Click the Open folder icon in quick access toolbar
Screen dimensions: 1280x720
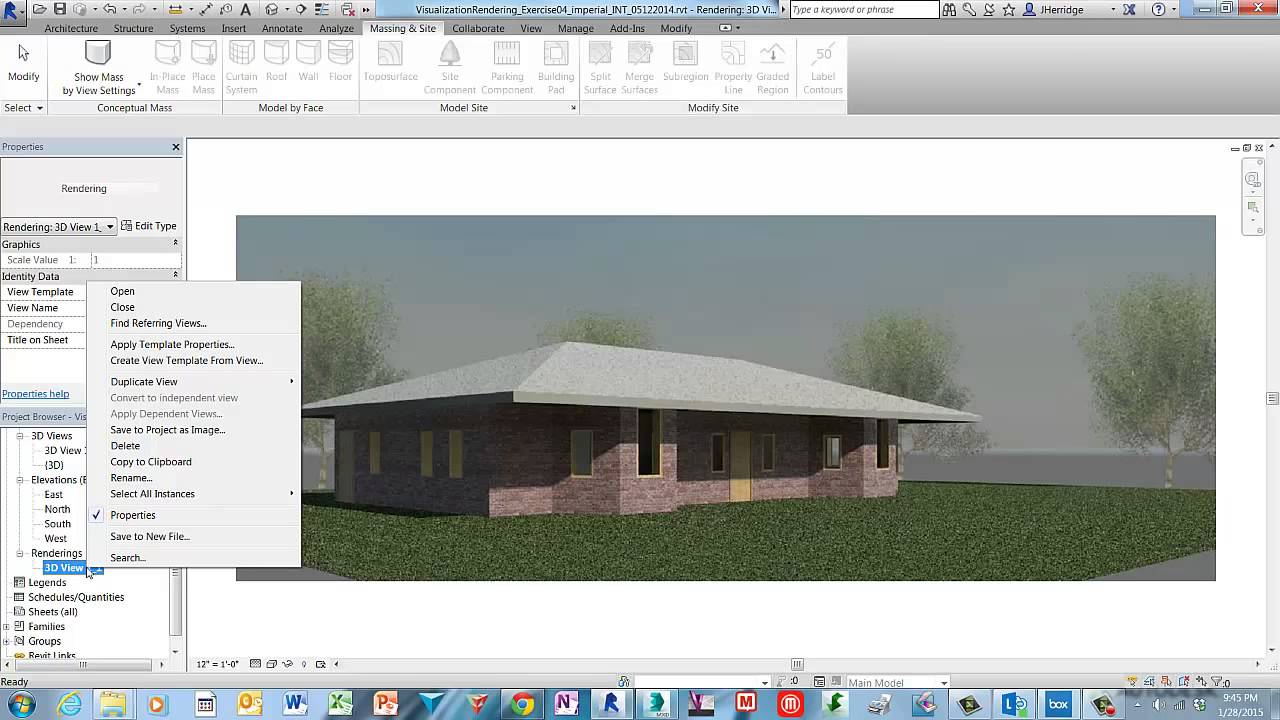(x=40, y=9)
